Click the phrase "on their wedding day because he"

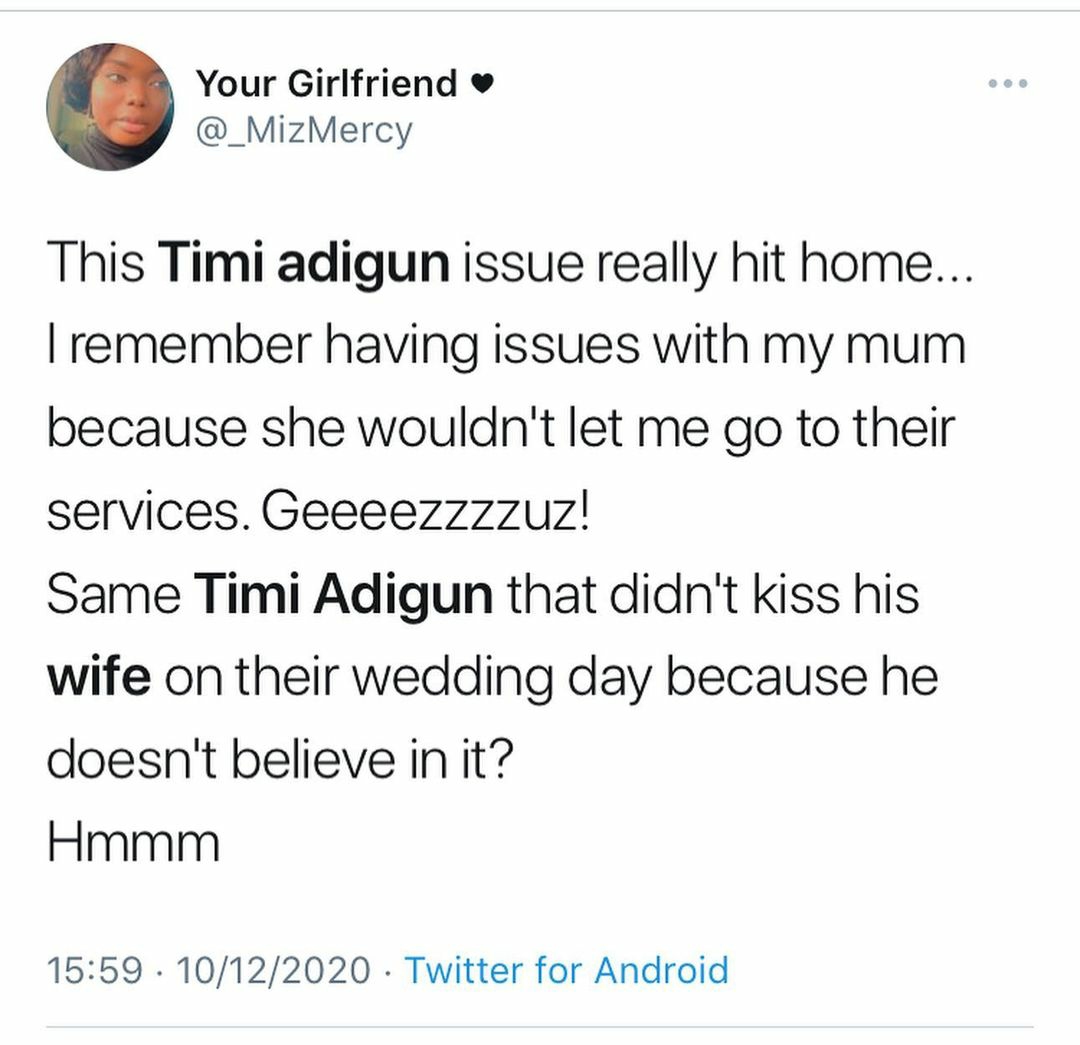(x=551, y=678)
